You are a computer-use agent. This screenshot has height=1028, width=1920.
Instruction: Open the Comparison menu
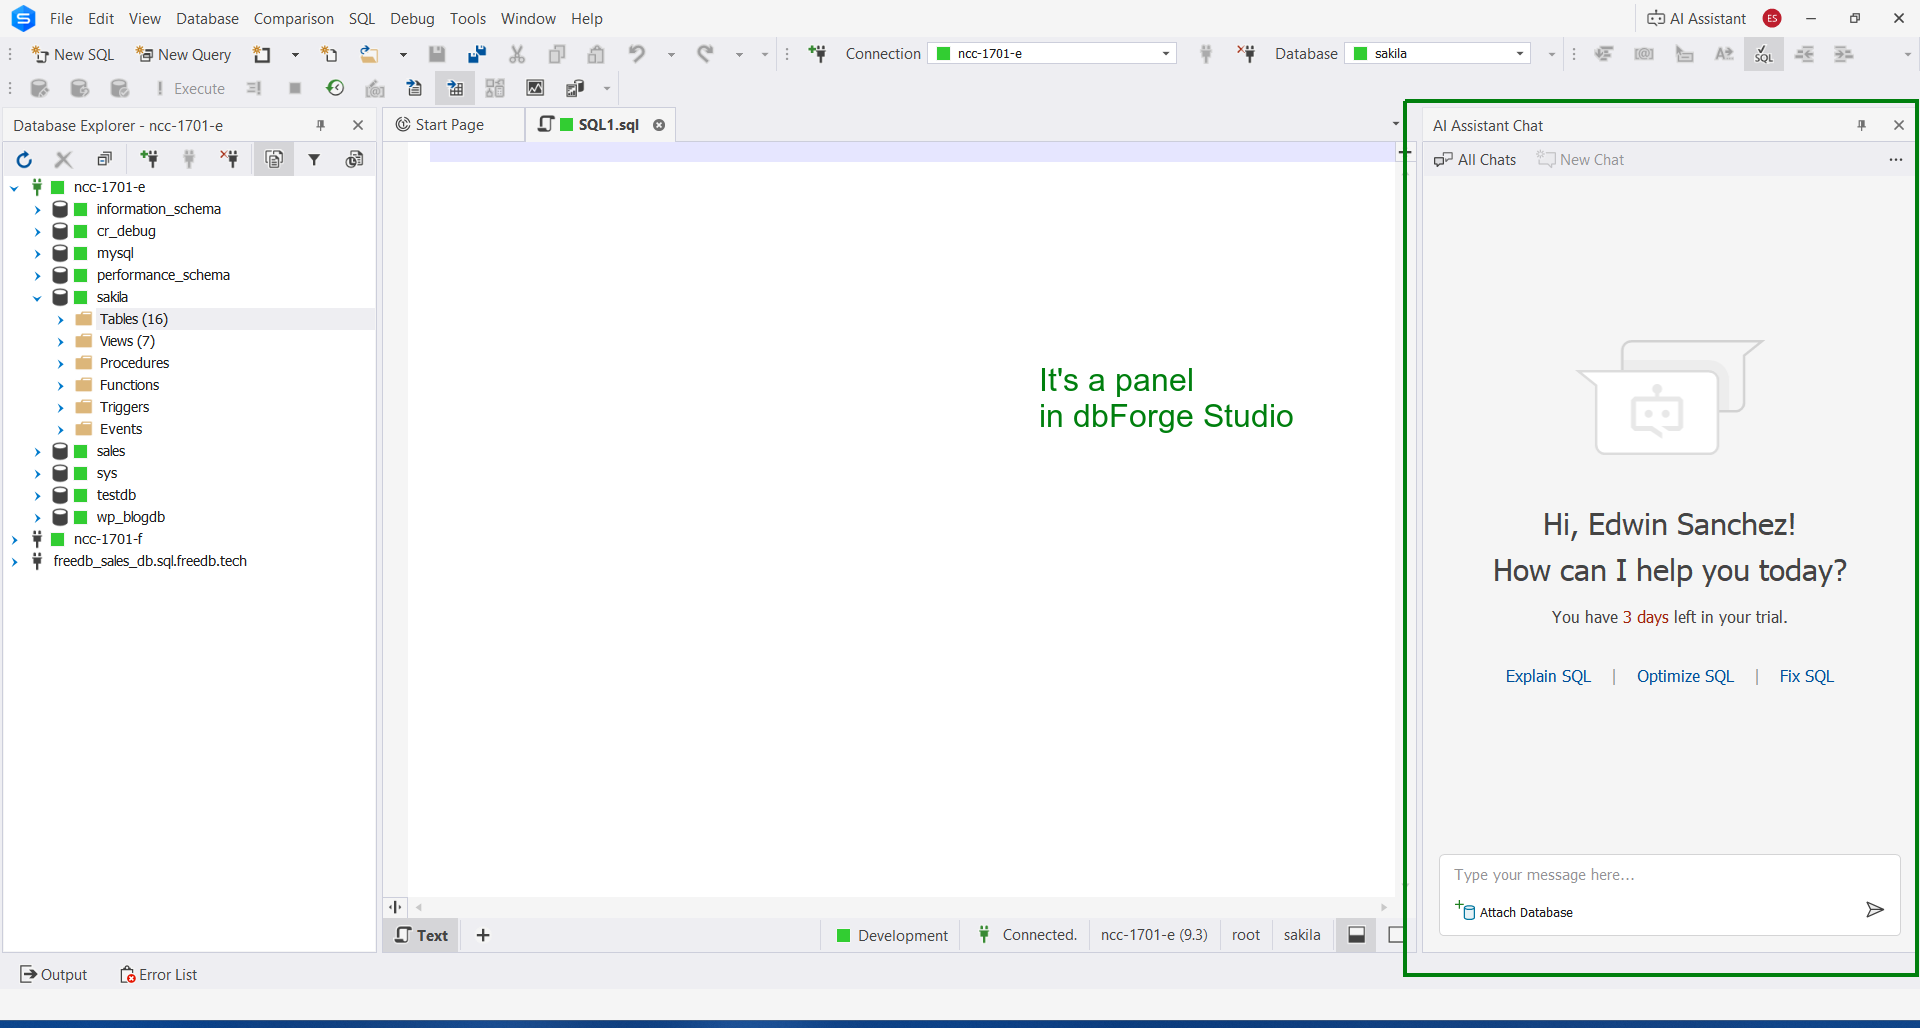(293, 18)
